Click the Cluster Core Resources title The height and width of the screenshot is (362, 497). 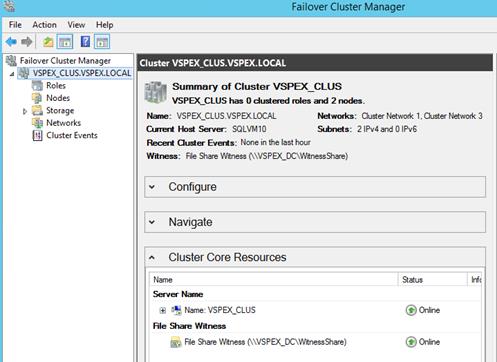point(227,257)
